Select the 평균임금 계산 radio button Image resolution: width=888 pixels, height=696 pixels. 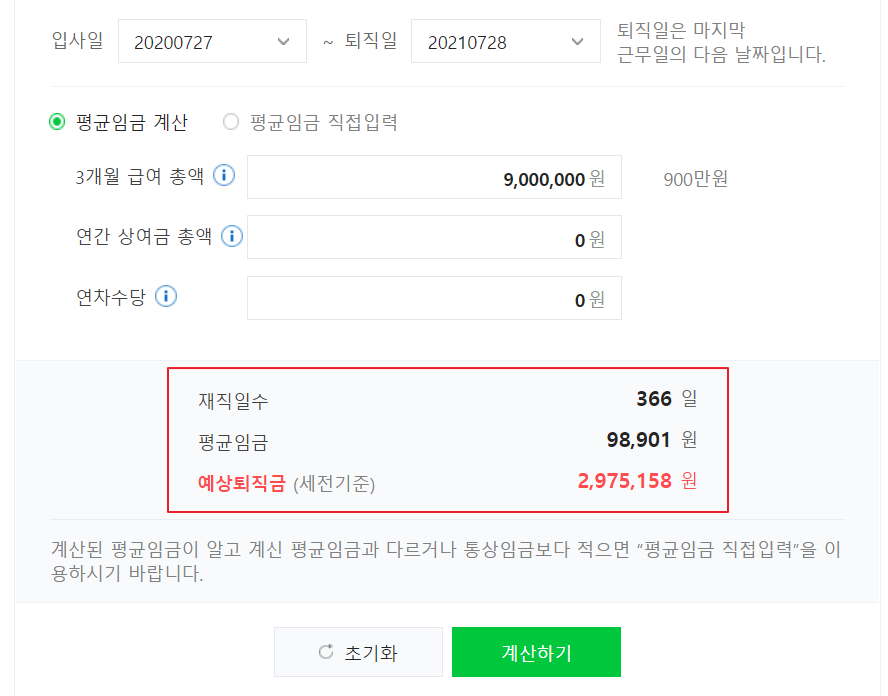point(57,121)
